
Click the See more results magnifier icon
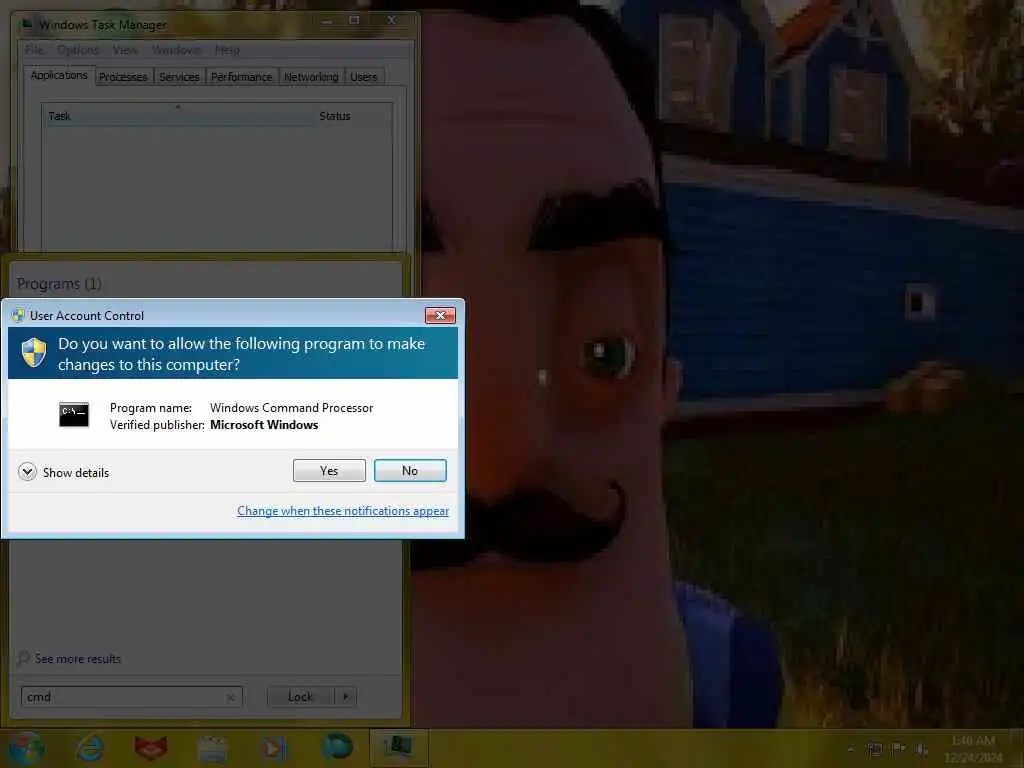pos(24,658)
